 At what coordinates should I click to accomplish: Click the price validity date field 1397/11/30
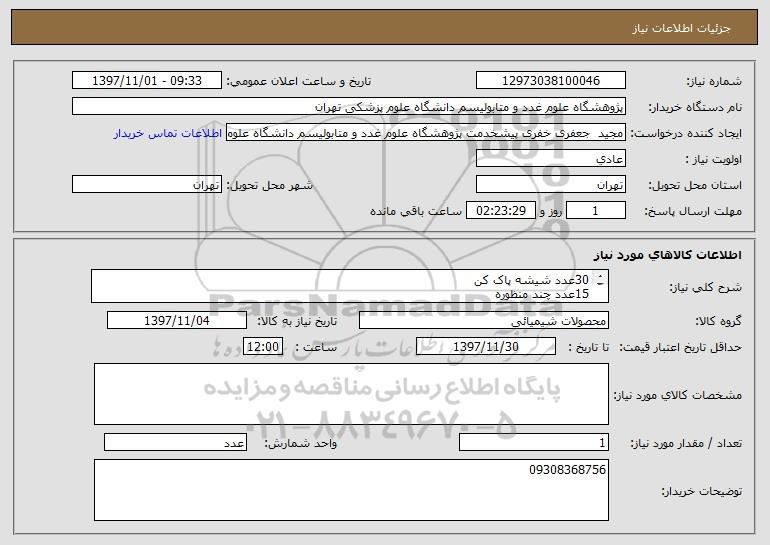[486, 347]
